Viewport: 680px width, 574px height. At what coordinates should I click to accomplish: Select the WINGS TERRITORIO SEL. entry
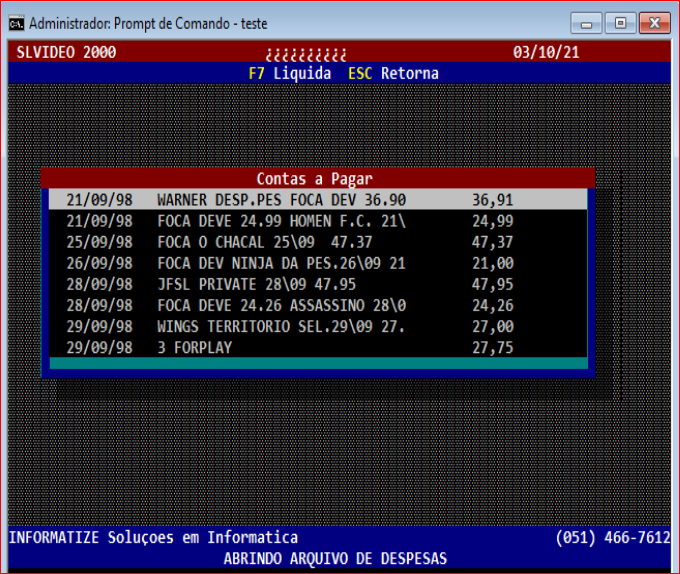(281, 326)
